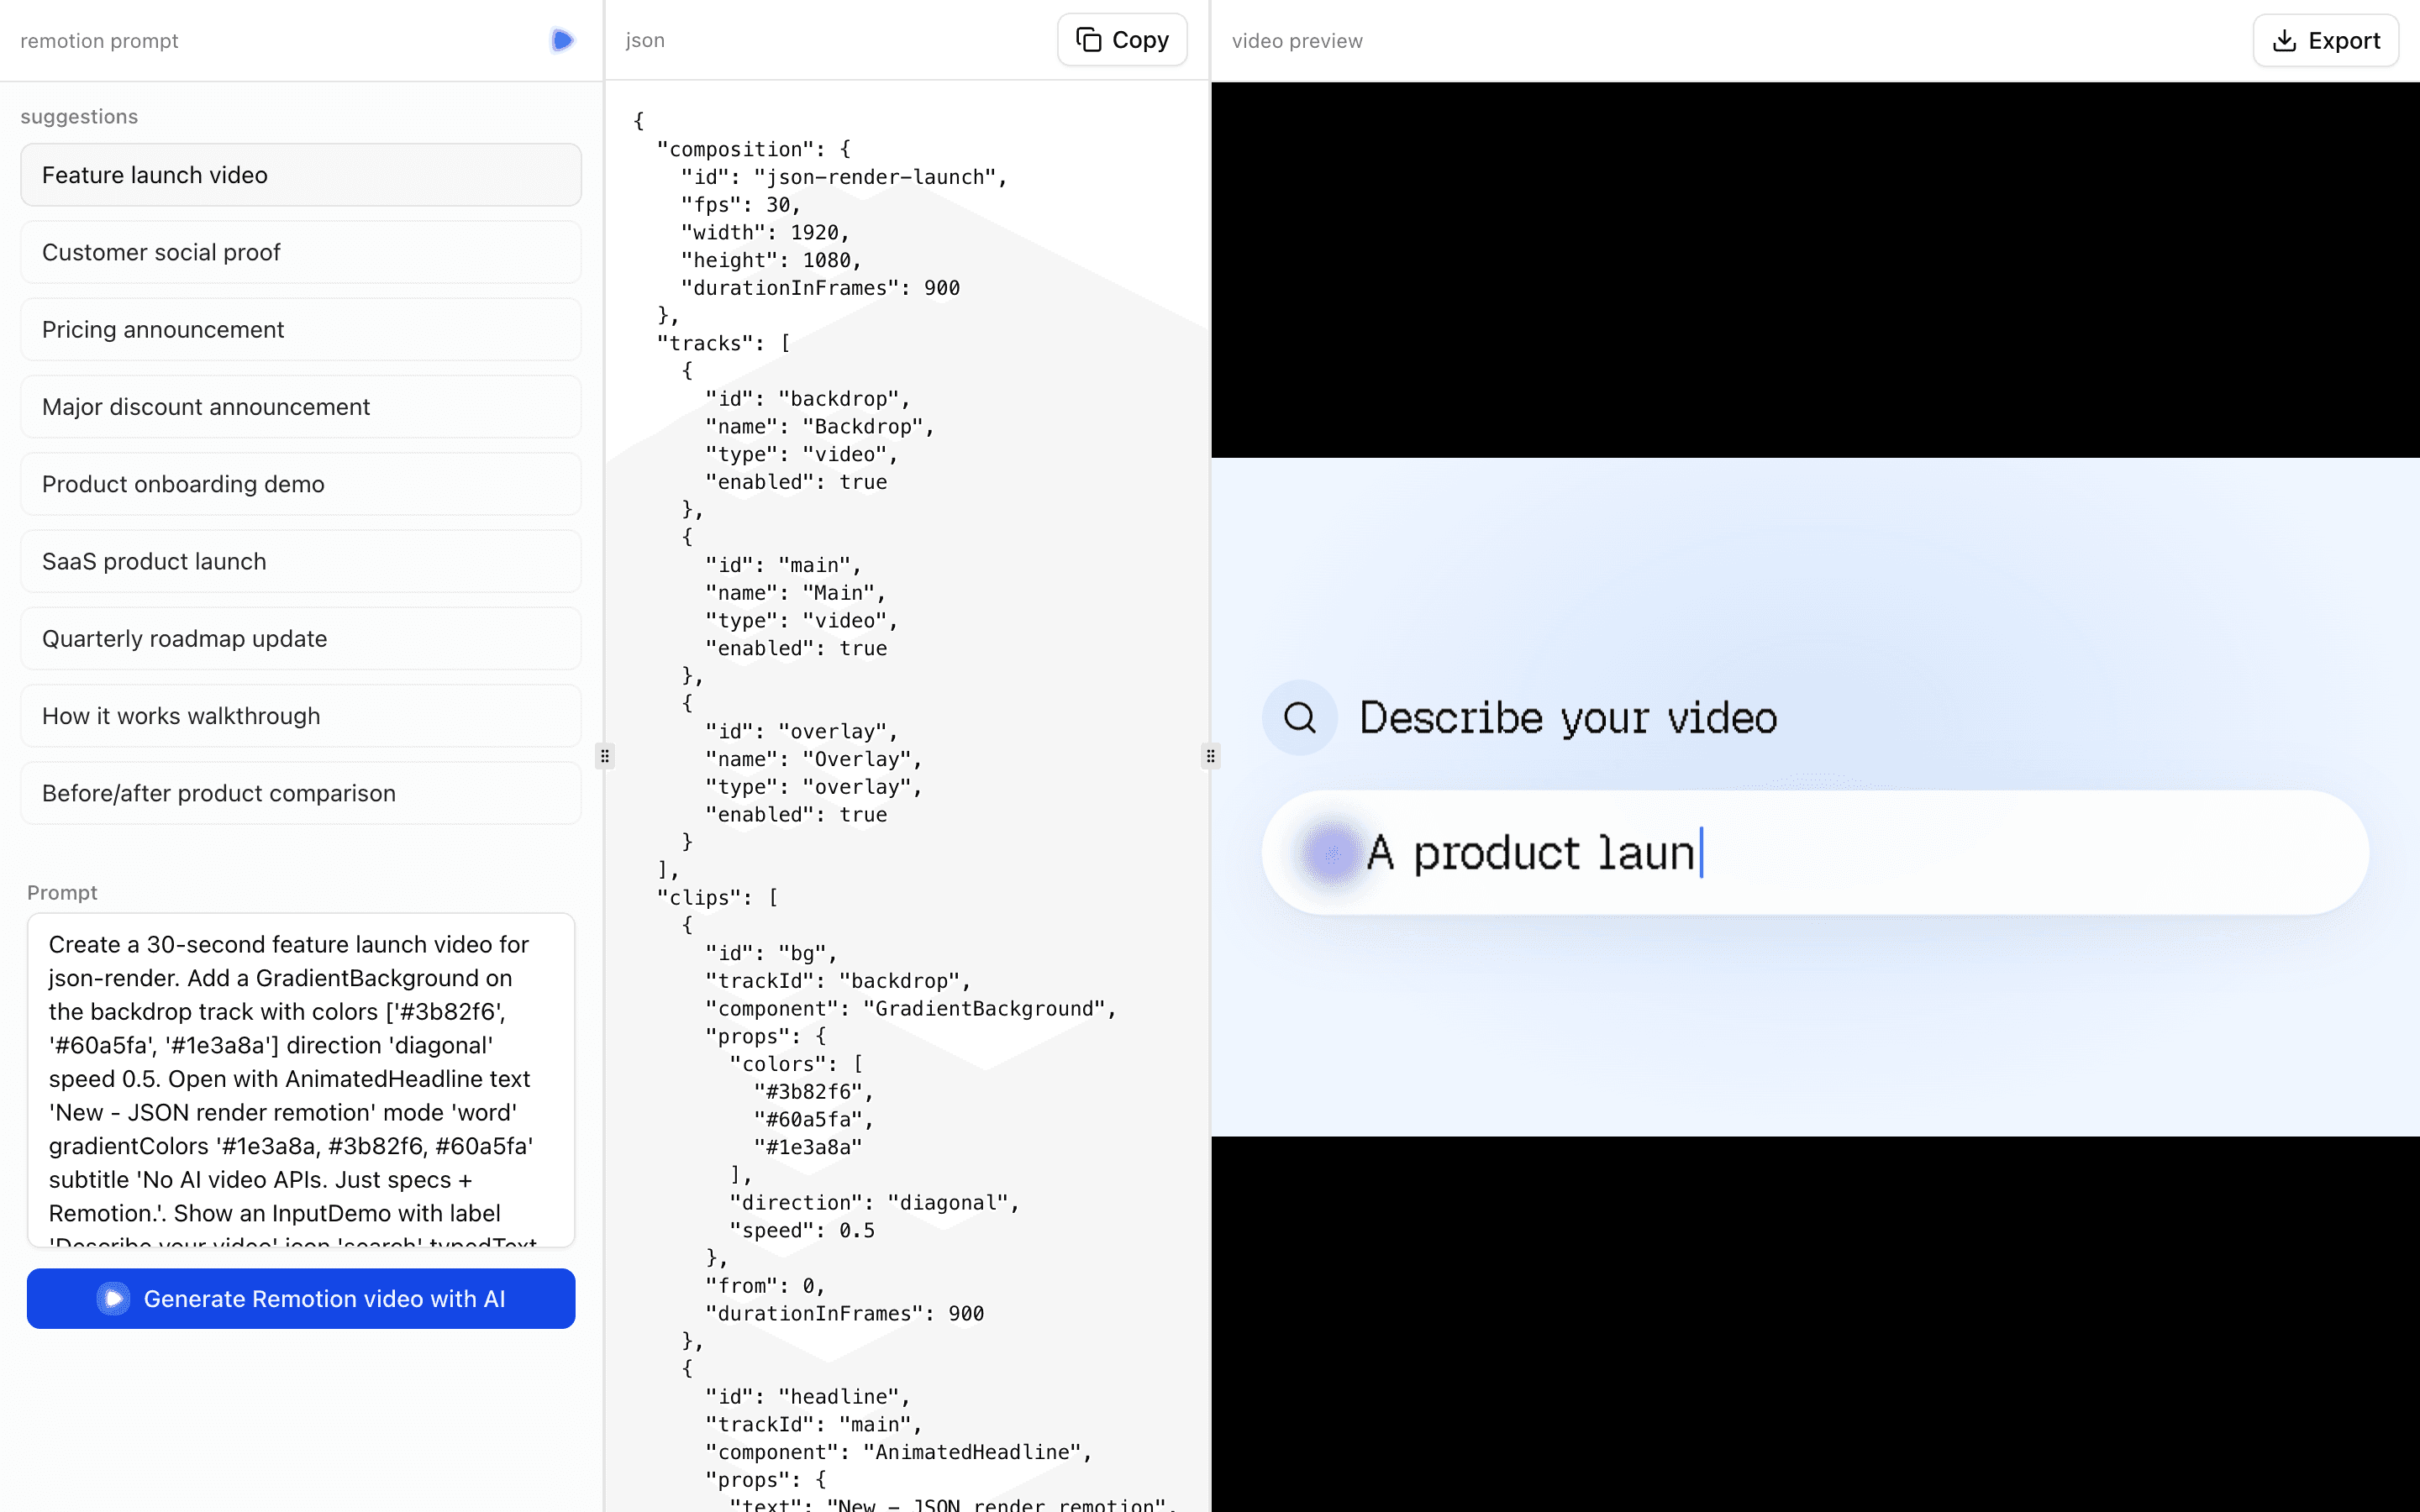Click the search magnifier icon in the video preview
The image size is (2420, 1512).
tap(1298, 717)
